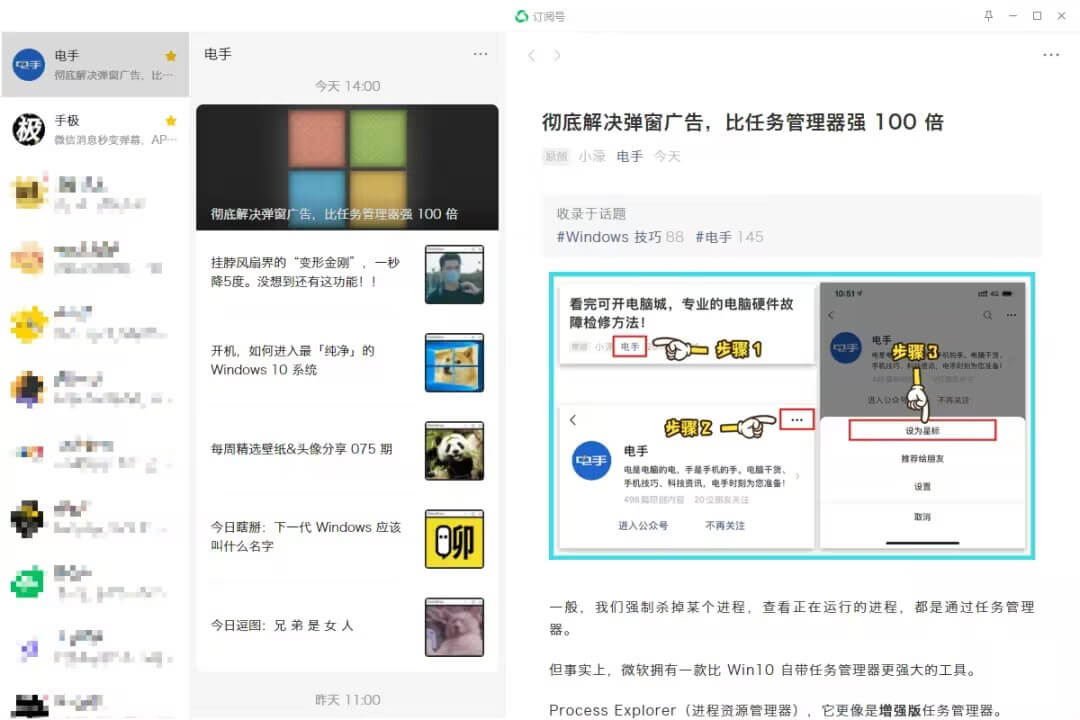Toggle the star beside 电手 subscription

tap(170, 56)
